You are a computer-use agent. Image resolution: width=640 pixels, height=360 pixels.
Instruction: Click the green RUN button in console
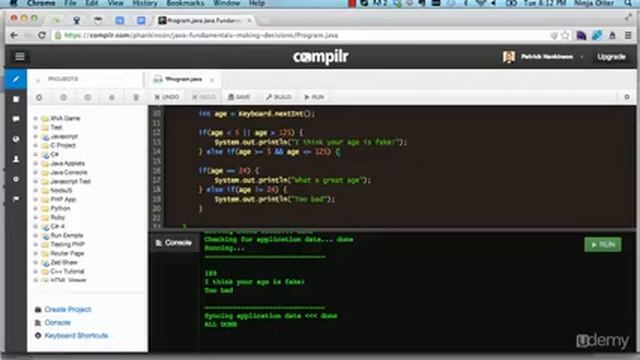click(603, 244)
